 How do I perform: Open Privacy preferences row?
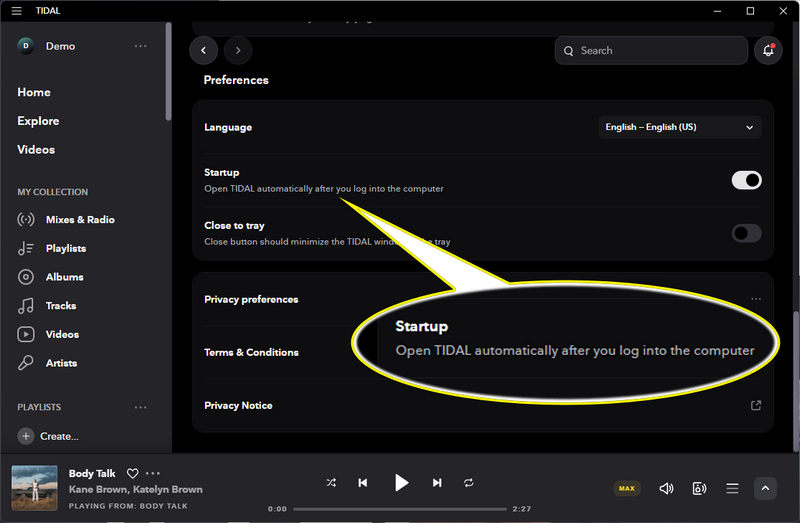click(x=482, y=299)
